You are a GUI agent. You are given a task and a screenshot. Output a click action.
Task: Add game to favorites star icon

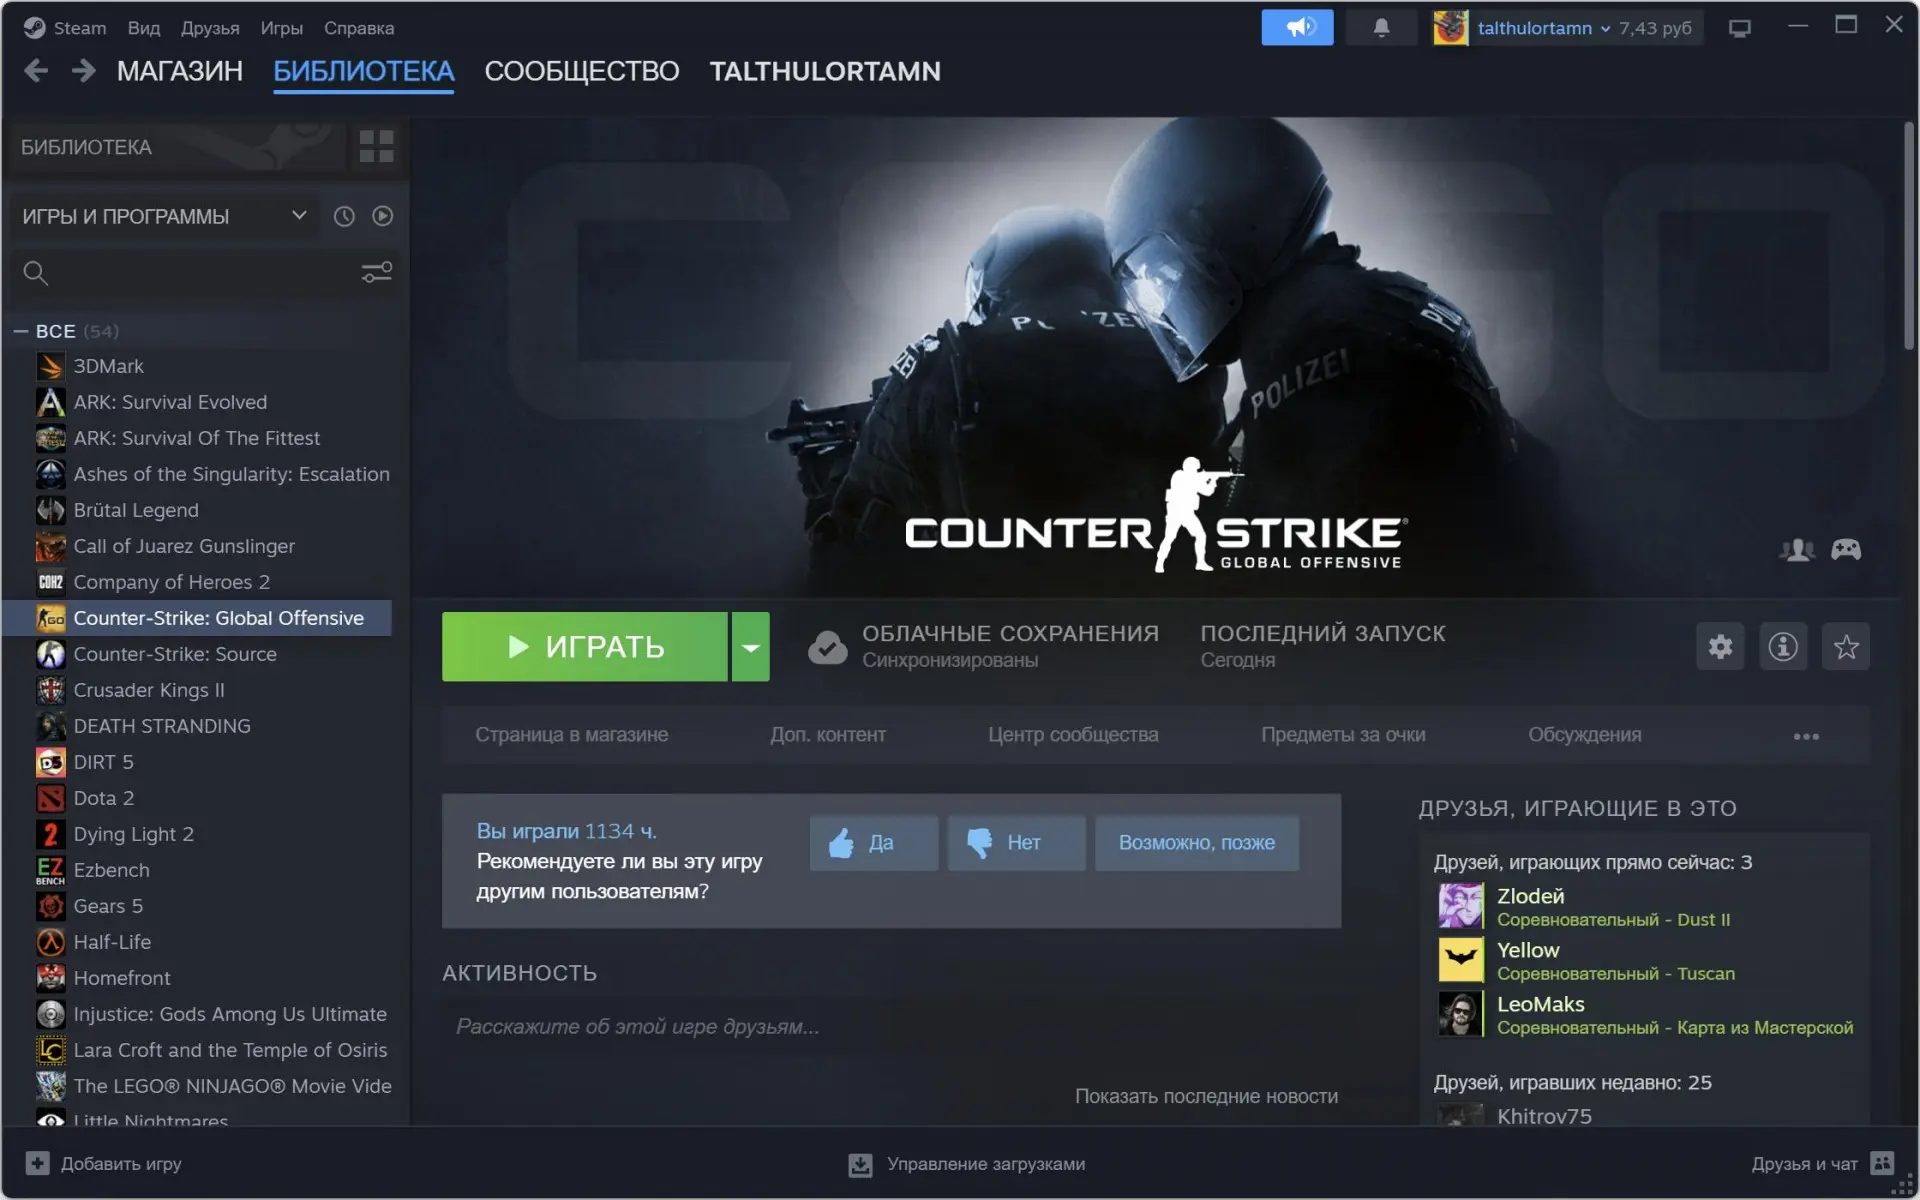pyautogui.click(x=1846, y=646)
